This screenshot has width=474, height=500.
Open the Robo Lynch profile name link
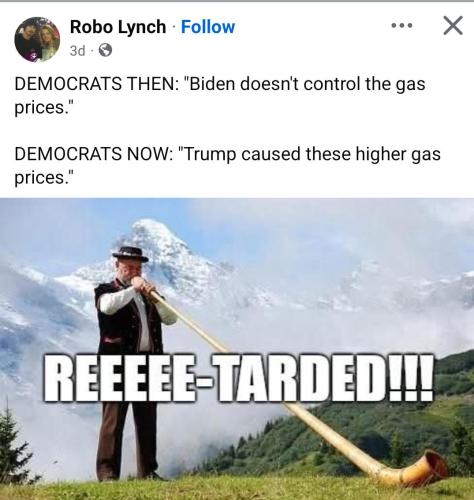pos(118,27)
